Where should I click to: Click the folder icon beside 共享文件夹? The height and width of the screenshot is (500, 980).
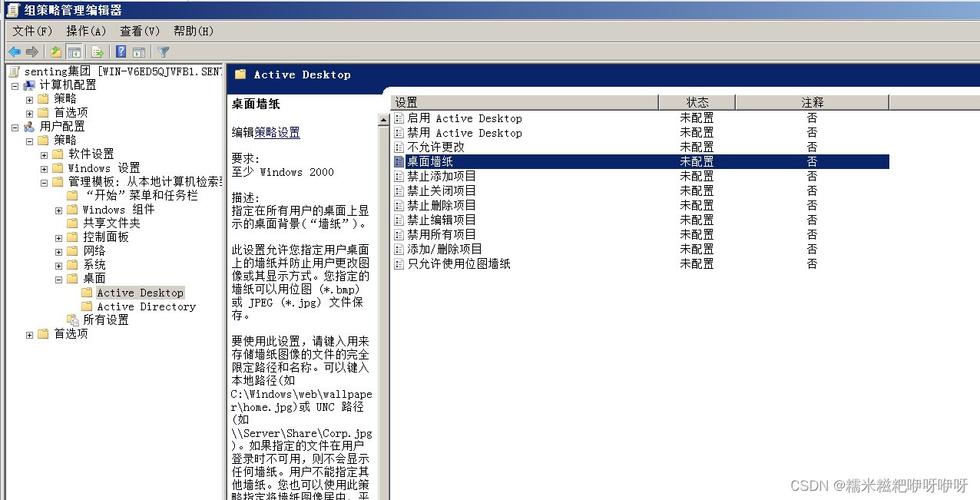[72, 223]
